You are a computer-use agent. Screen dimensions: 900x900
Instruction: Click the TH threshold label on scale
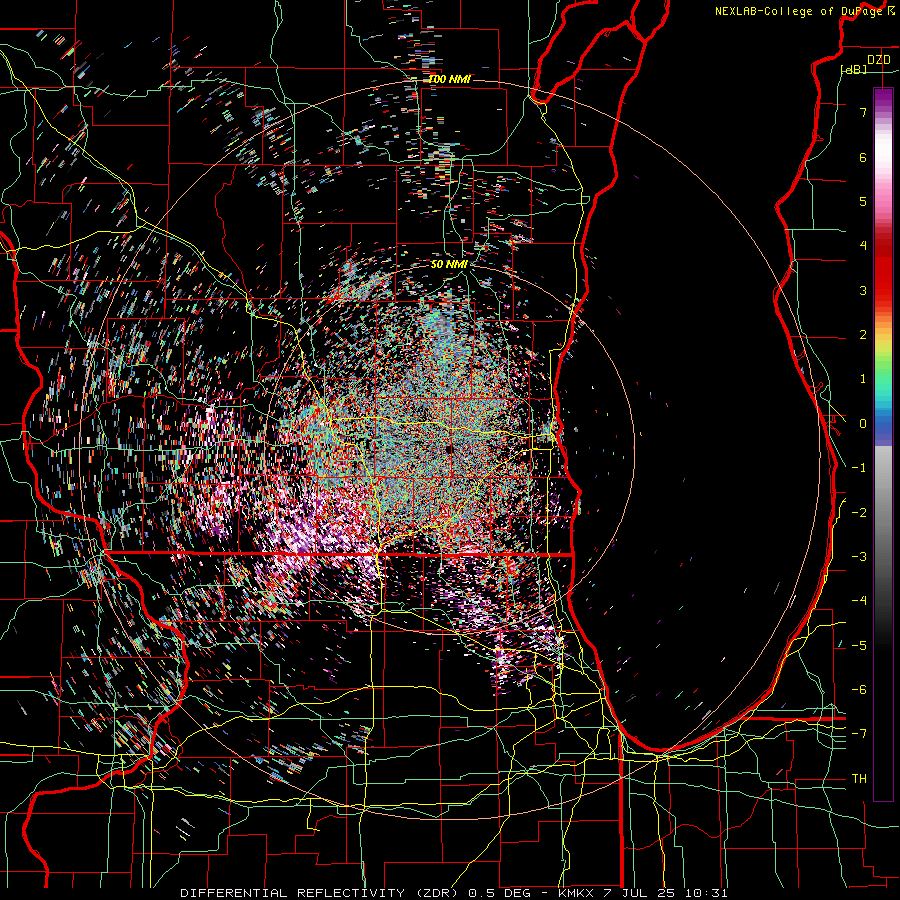(859, 778)
